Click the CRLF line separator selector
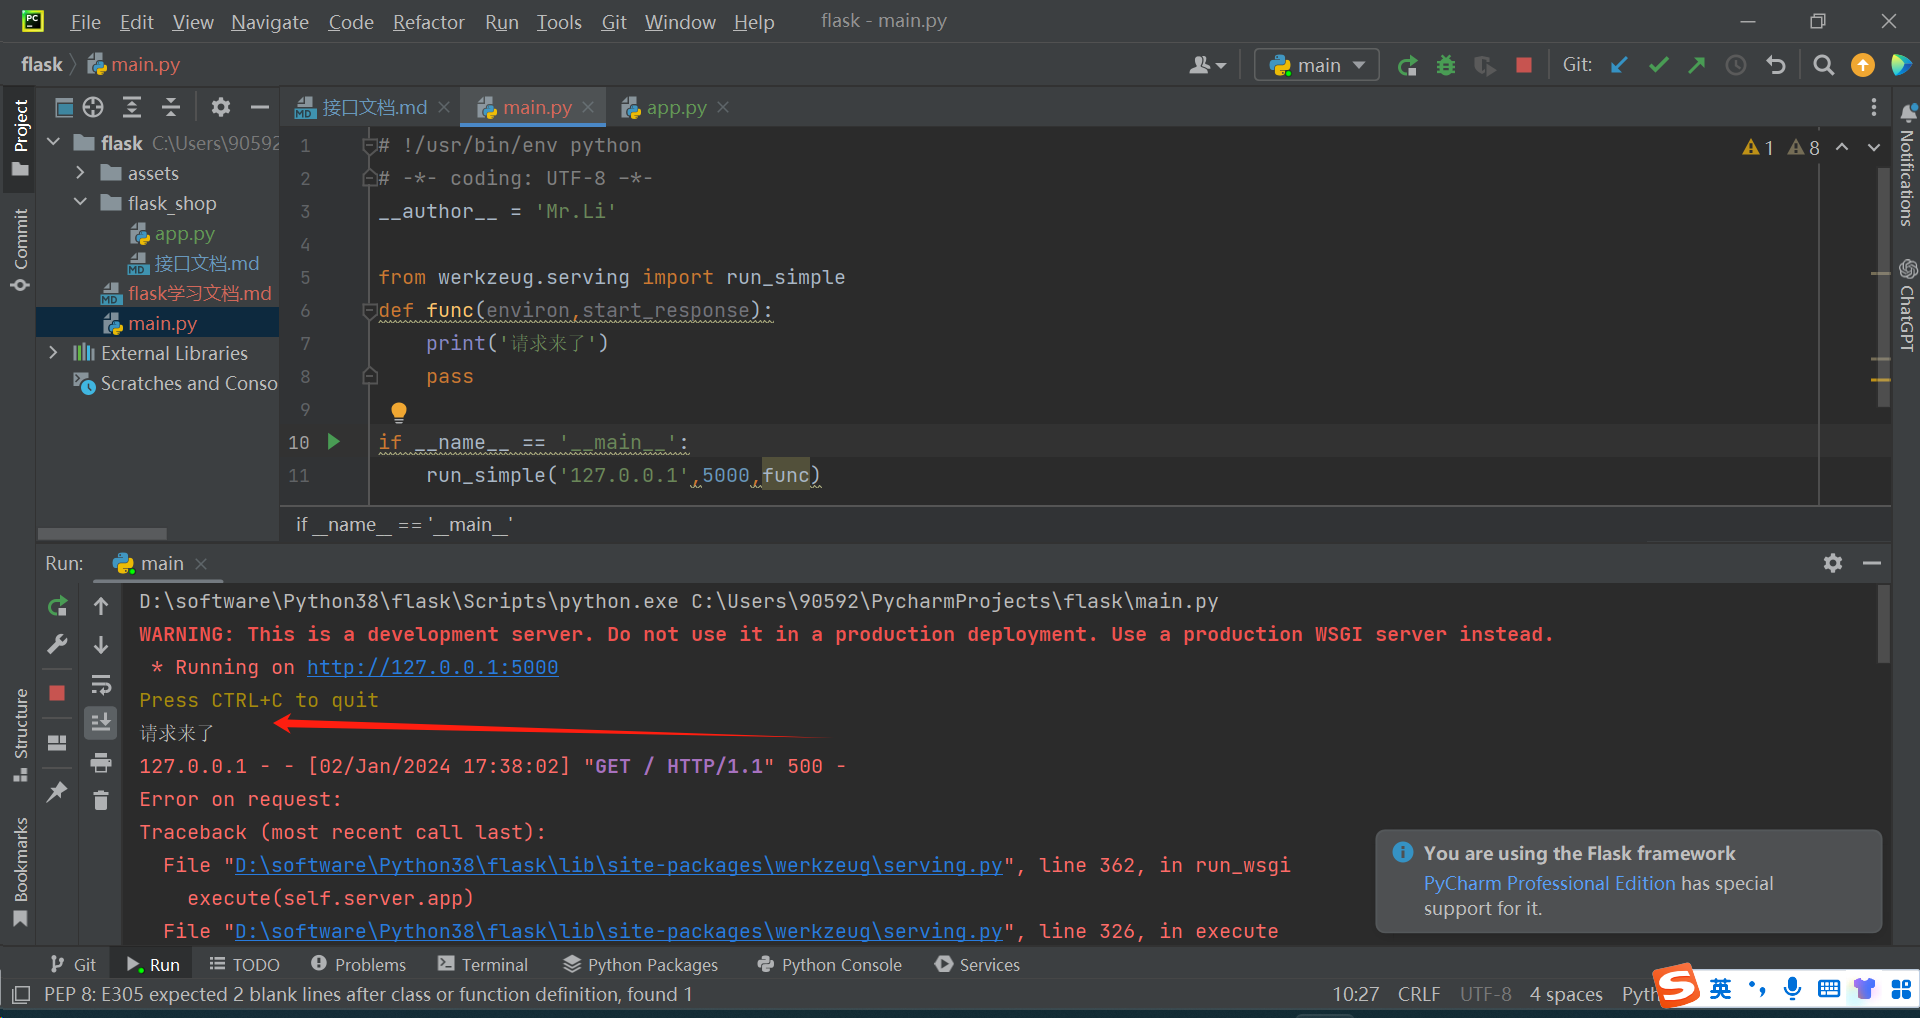This screenshot has width=1920, height=1018. point(1418,994)
